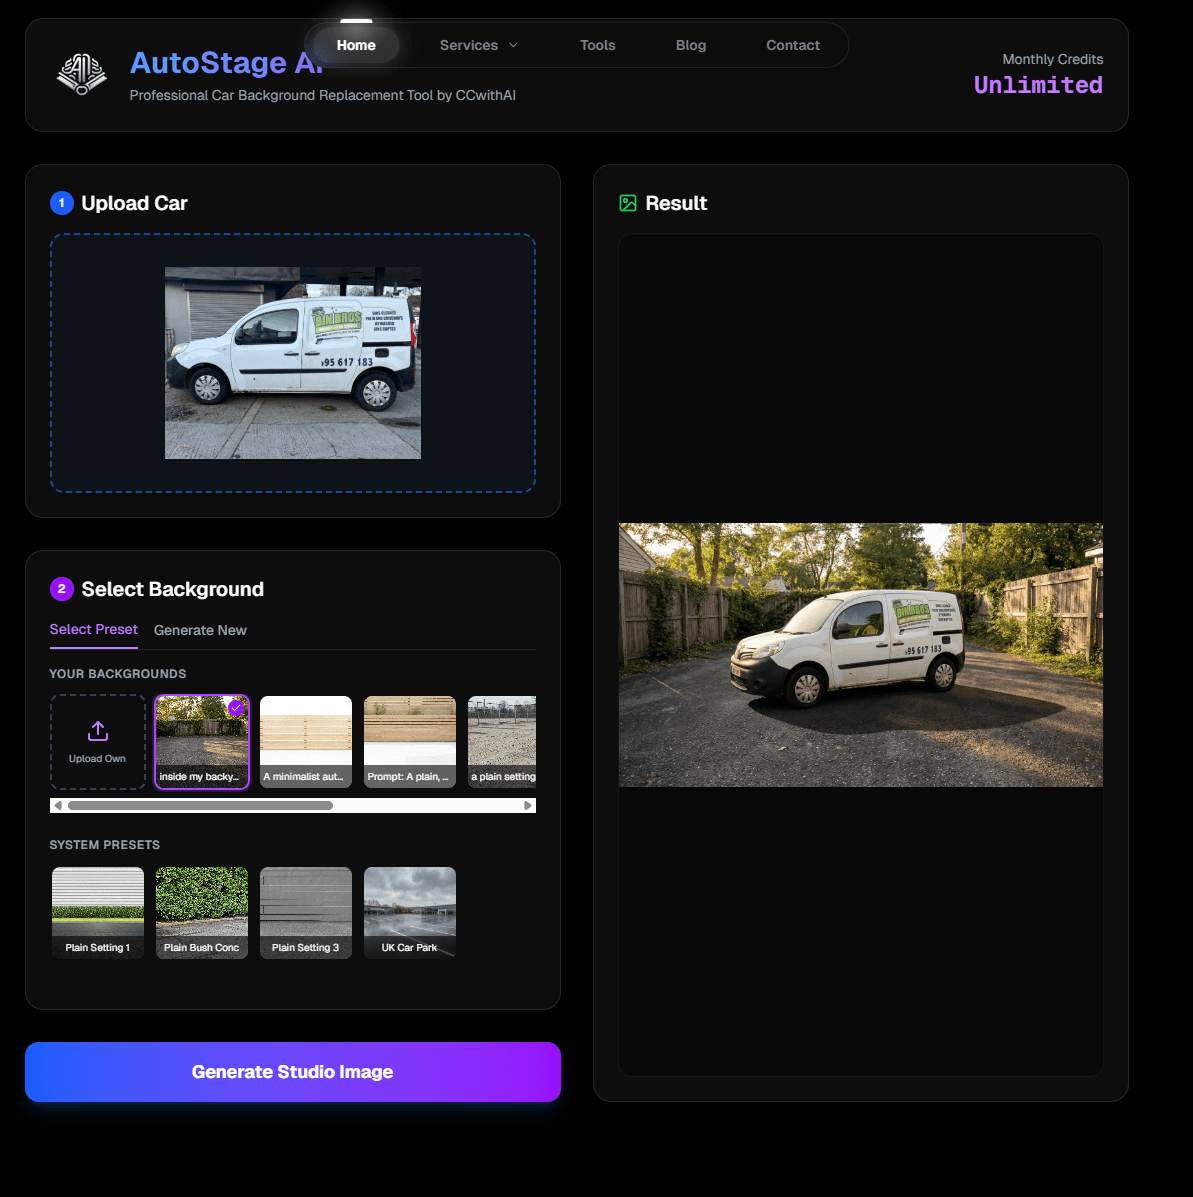Open the Blog page from the navbar
1193x1197 pixels.
pos(691,45)
